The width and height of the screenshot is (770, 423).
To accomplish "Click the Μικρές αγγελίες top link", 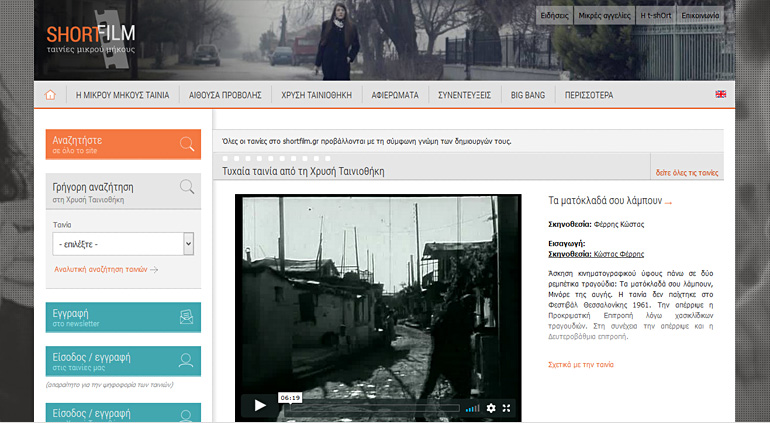I will click(x=605, y=15).
